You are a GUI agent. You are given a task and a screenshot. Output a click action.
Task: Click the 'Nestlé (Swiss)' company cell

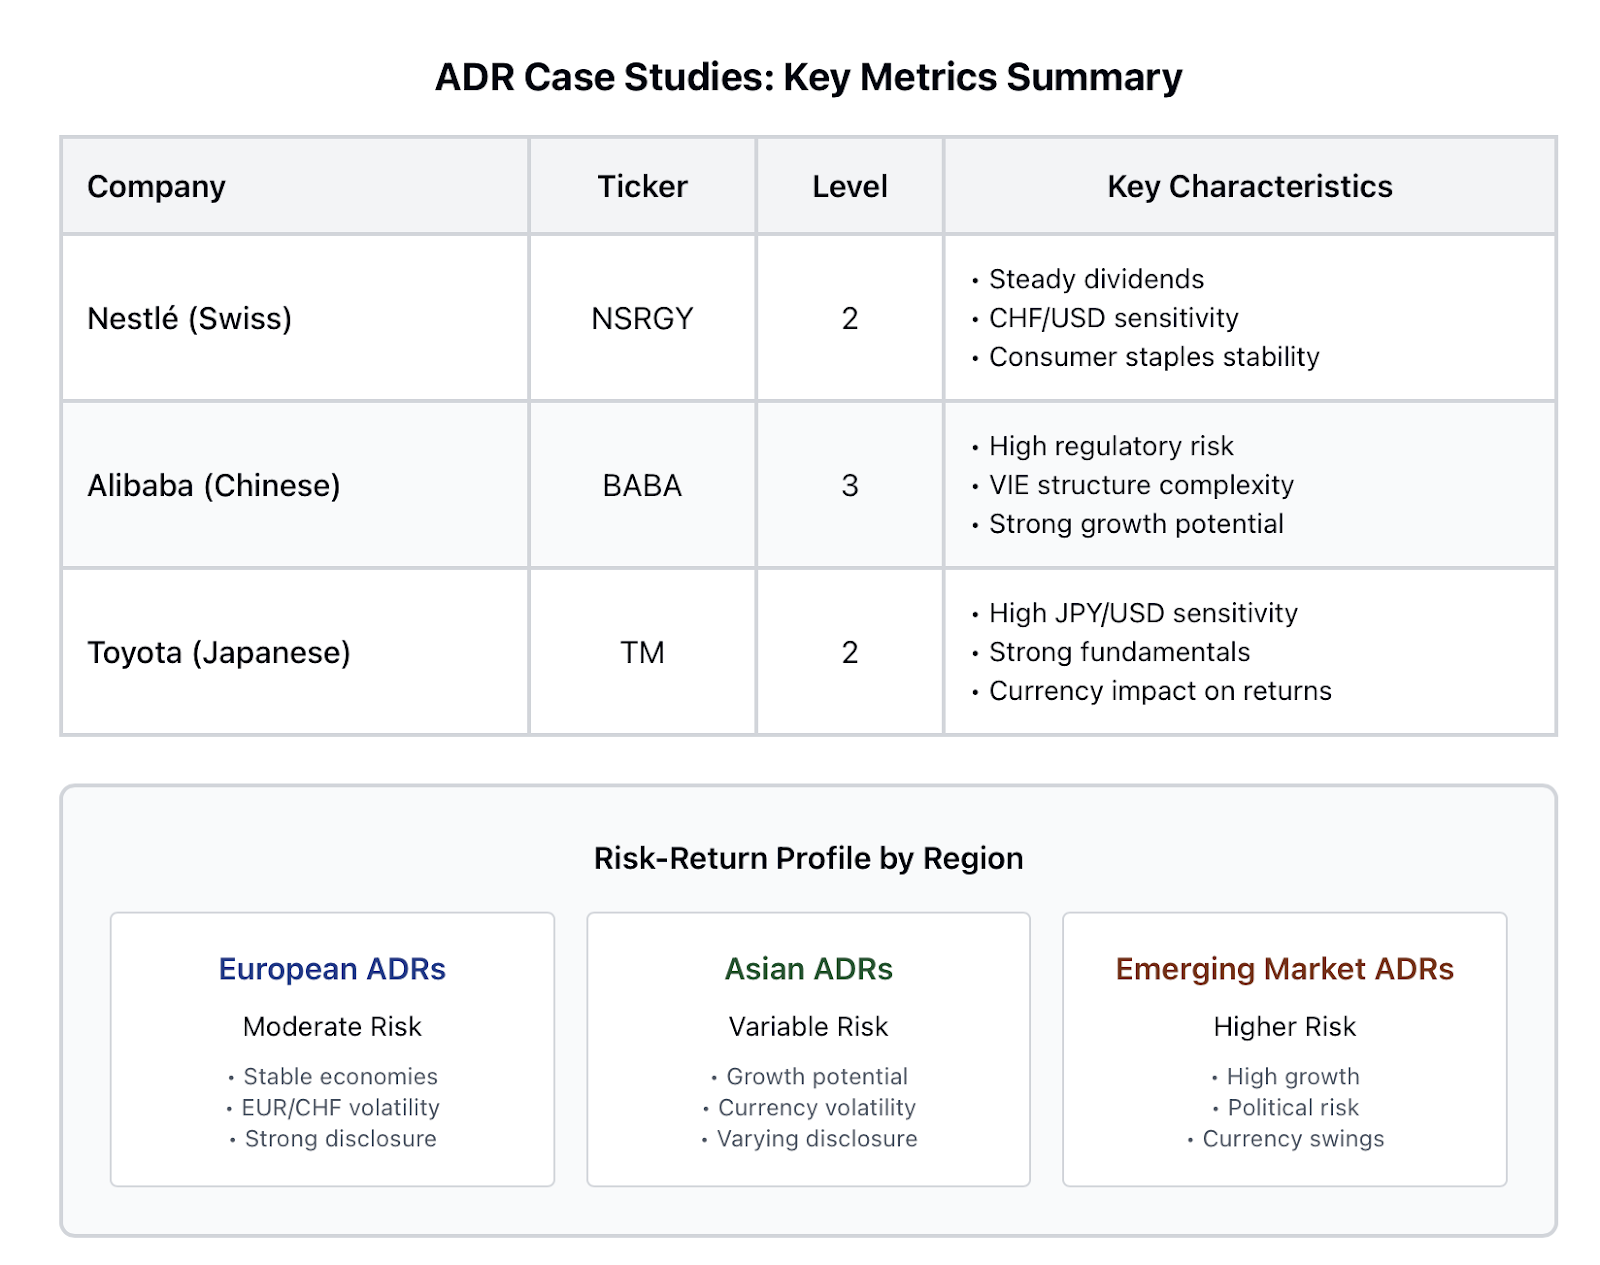295,318
